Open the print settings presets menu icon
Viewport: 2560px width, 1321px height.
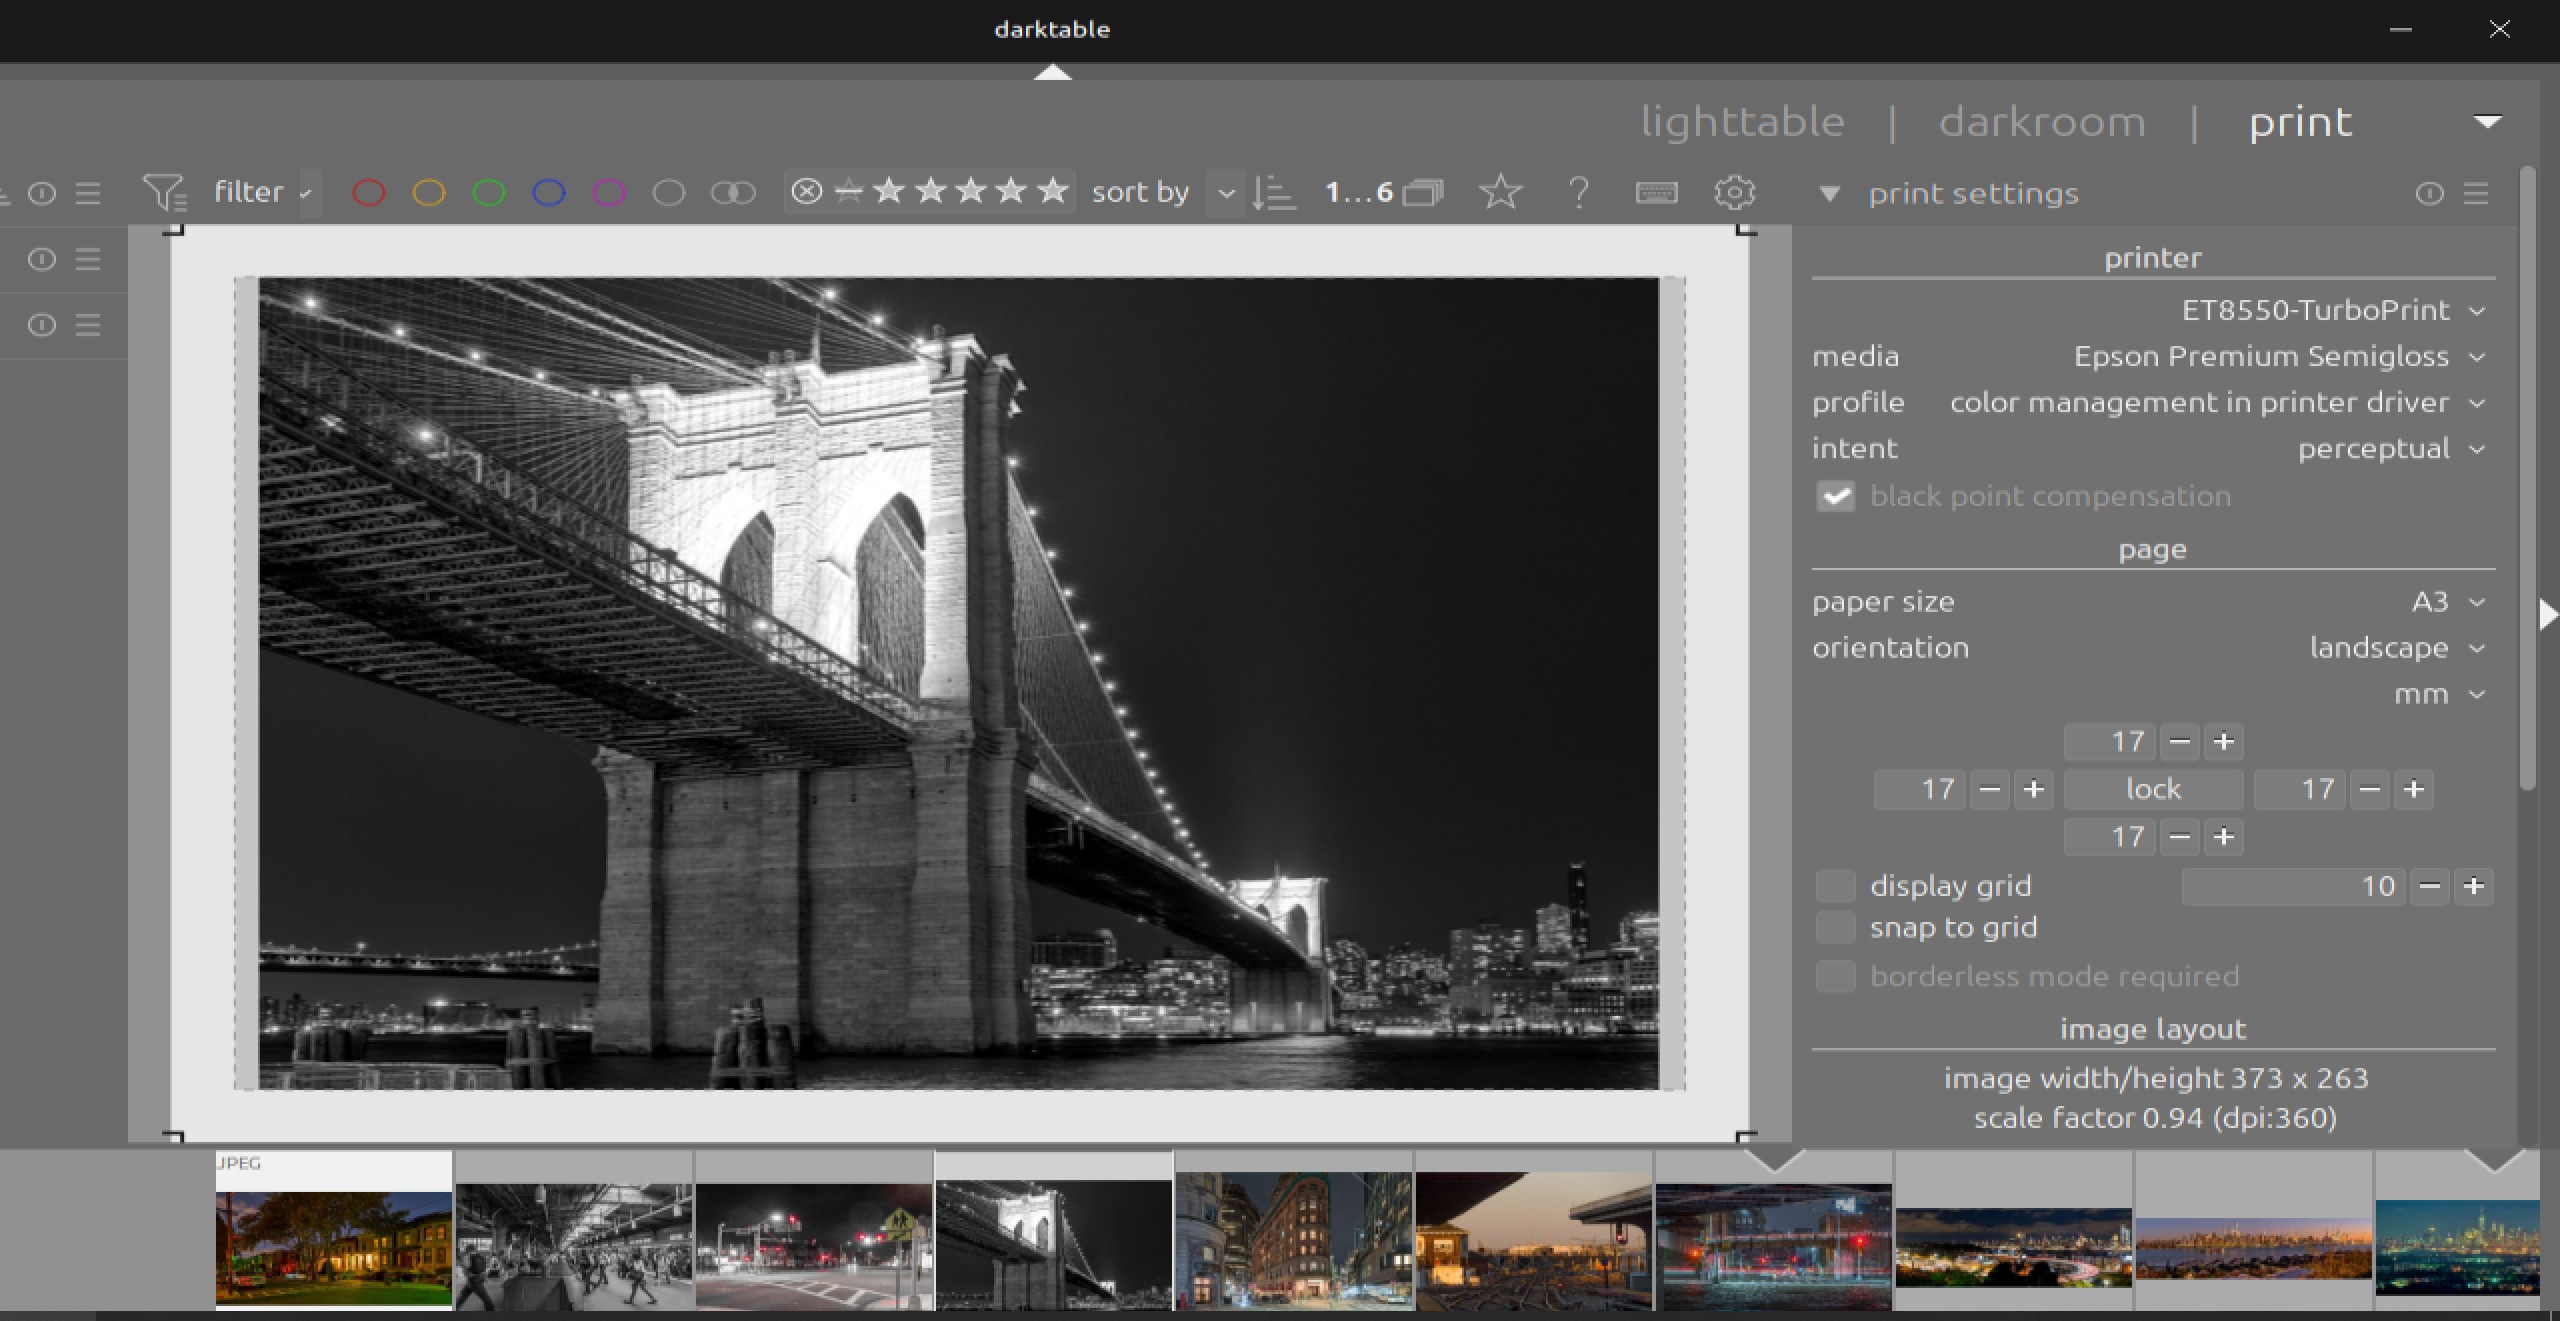(x=2476, y=193)
